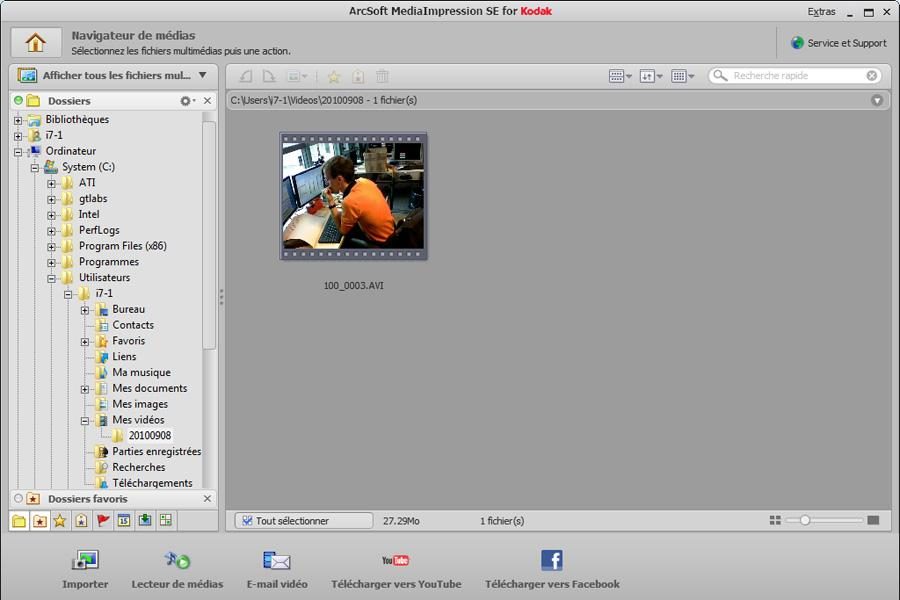Click the Home navigation icon

[x=36, y=43]
